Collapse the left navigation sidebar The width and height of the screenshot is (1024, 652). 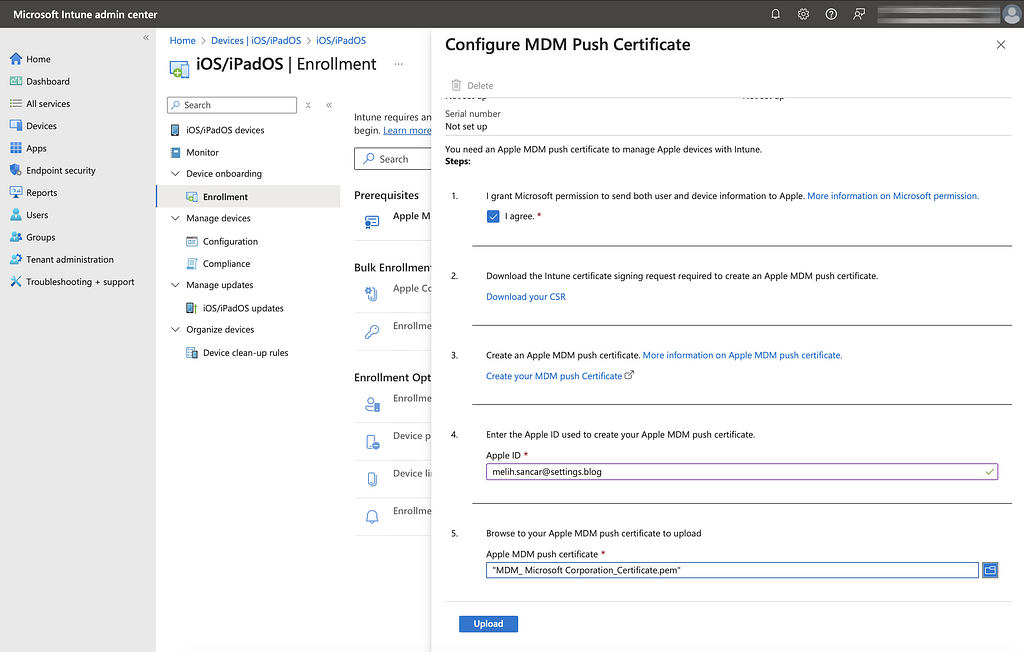point(146,38)
